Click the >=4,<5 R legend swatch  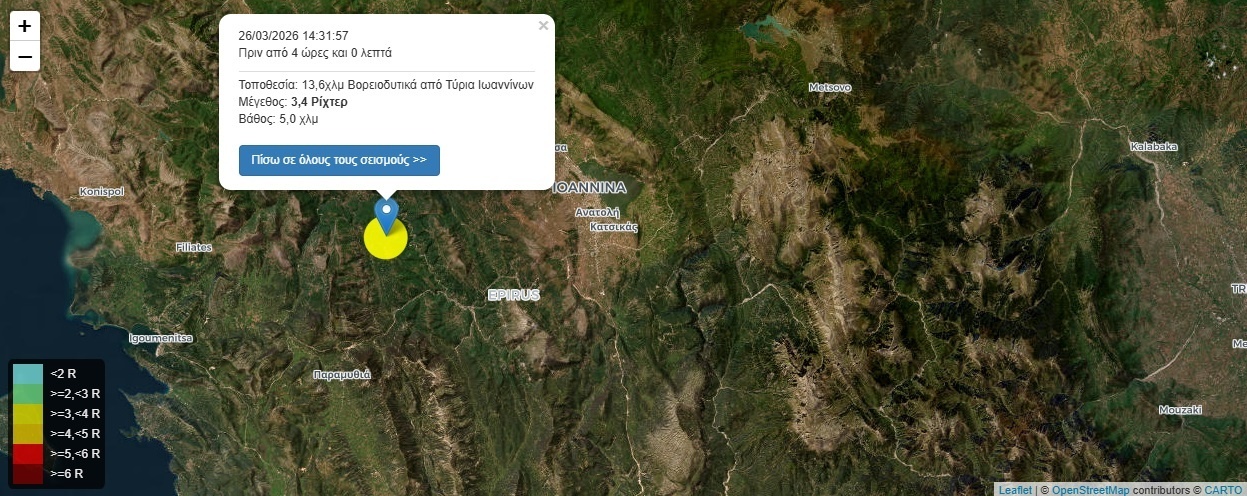tap(28, 434)
